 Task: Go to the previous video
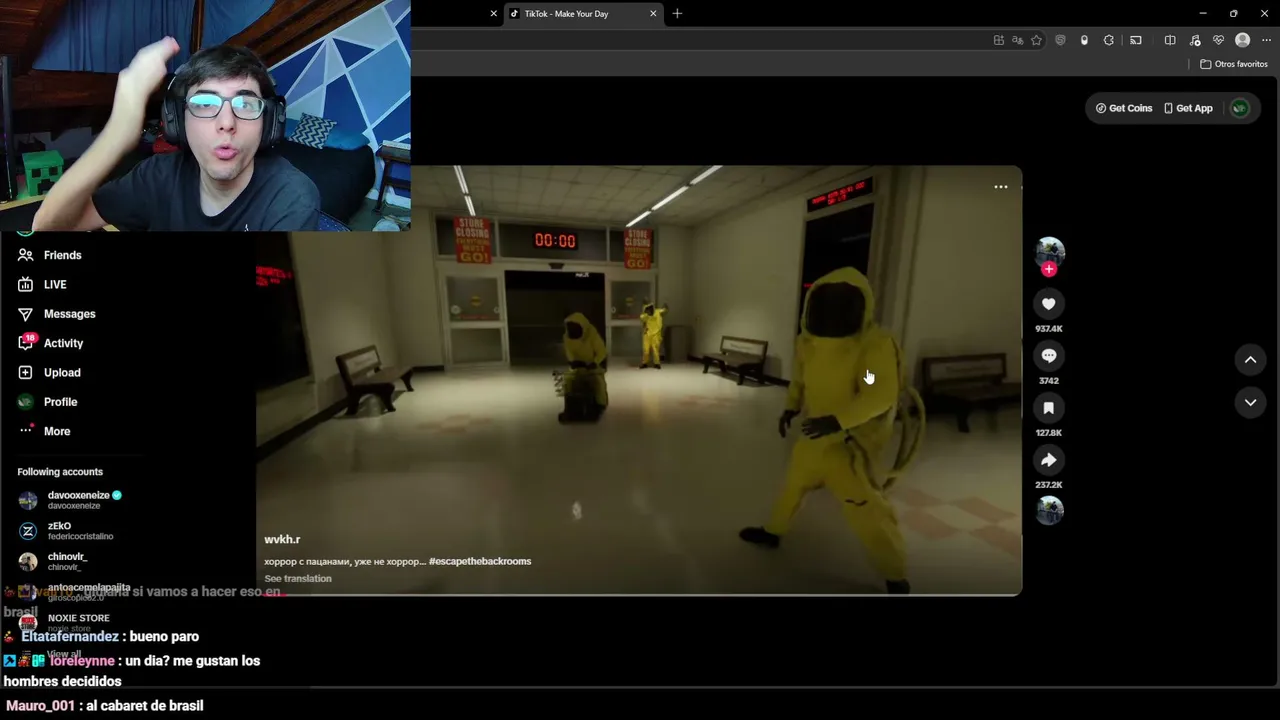[x=1250, y=360]
